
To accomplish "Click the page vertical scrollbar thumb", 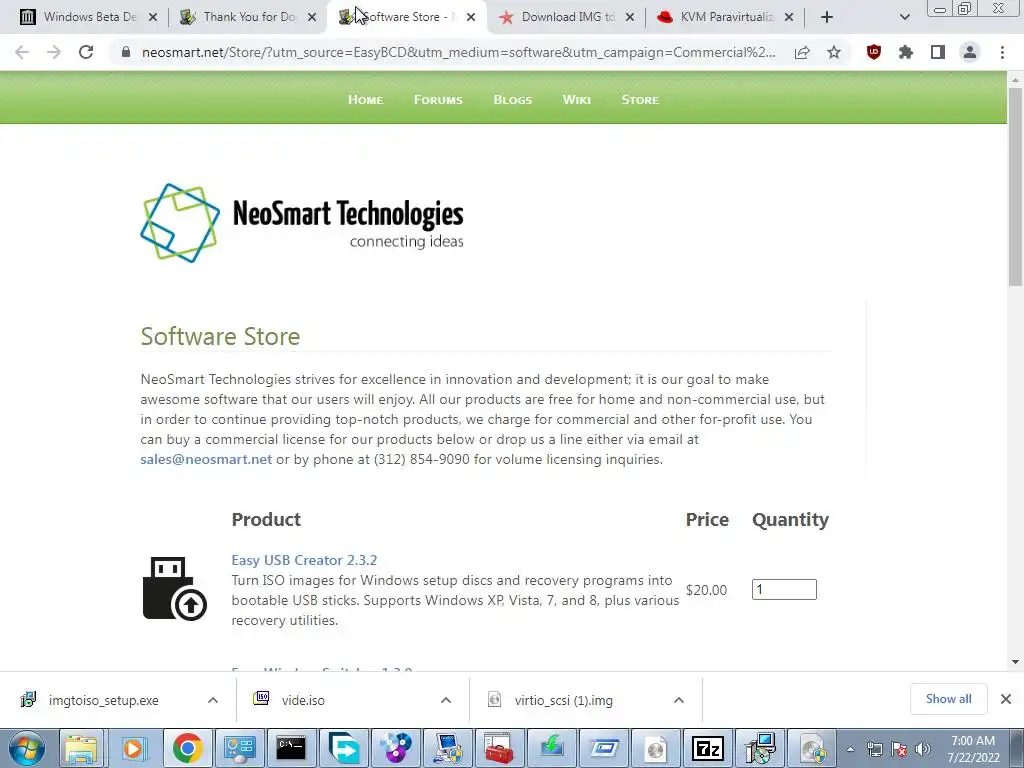I will click(x=1015, y=186).
